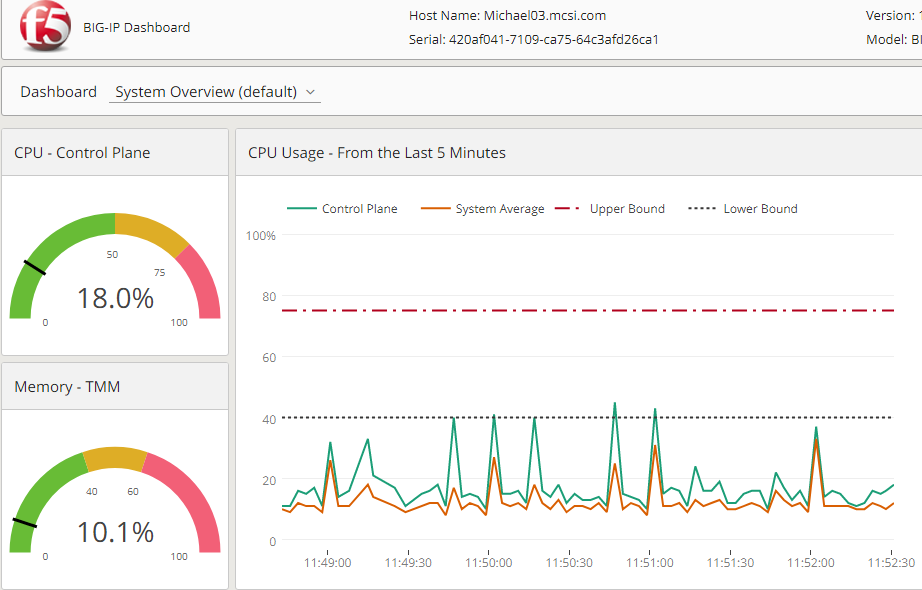Select the CPU - Control Plane panel header
The height and width of the screenshot is (590, 922).
82,153
